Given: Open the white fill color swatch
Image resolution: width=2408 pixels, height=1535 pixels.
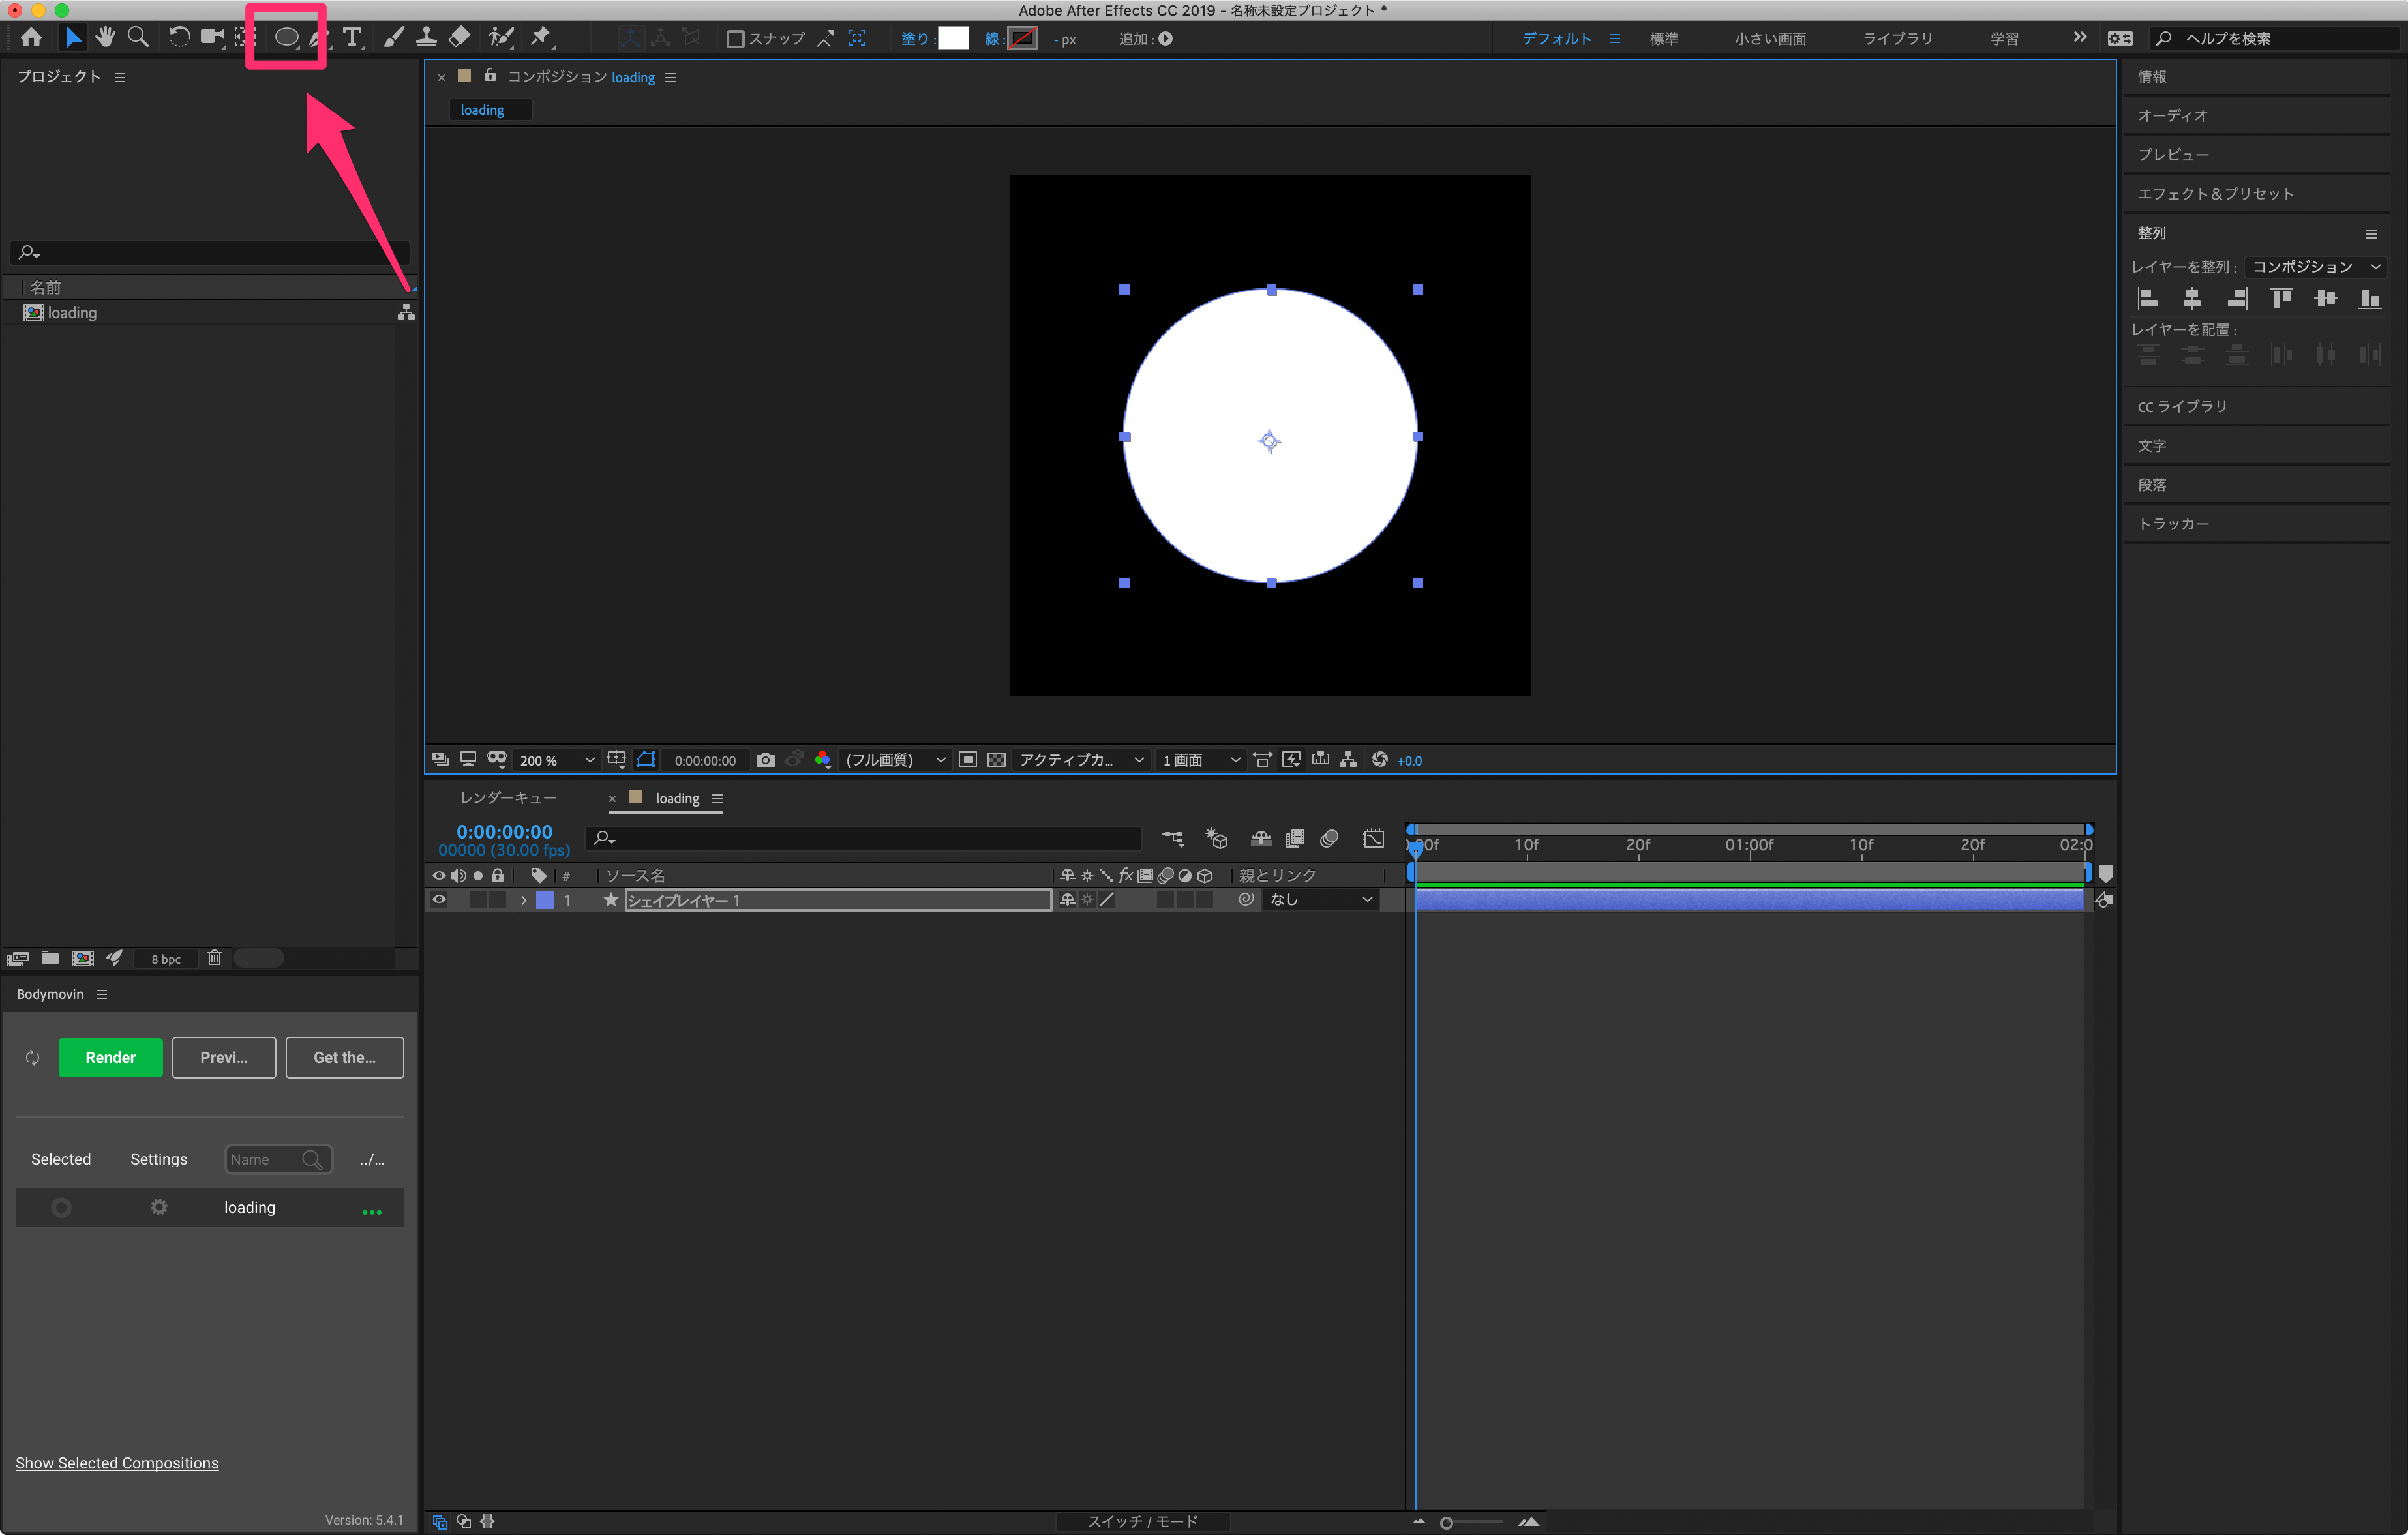Looking at the screenshot, I should (953, 39).
